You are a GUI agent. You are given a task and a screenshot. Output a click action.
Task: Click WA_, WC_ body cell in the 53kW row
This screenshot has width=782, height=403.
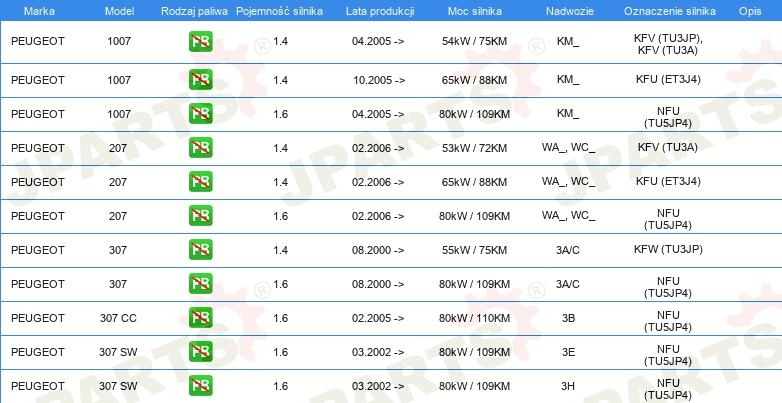(569, 148)
